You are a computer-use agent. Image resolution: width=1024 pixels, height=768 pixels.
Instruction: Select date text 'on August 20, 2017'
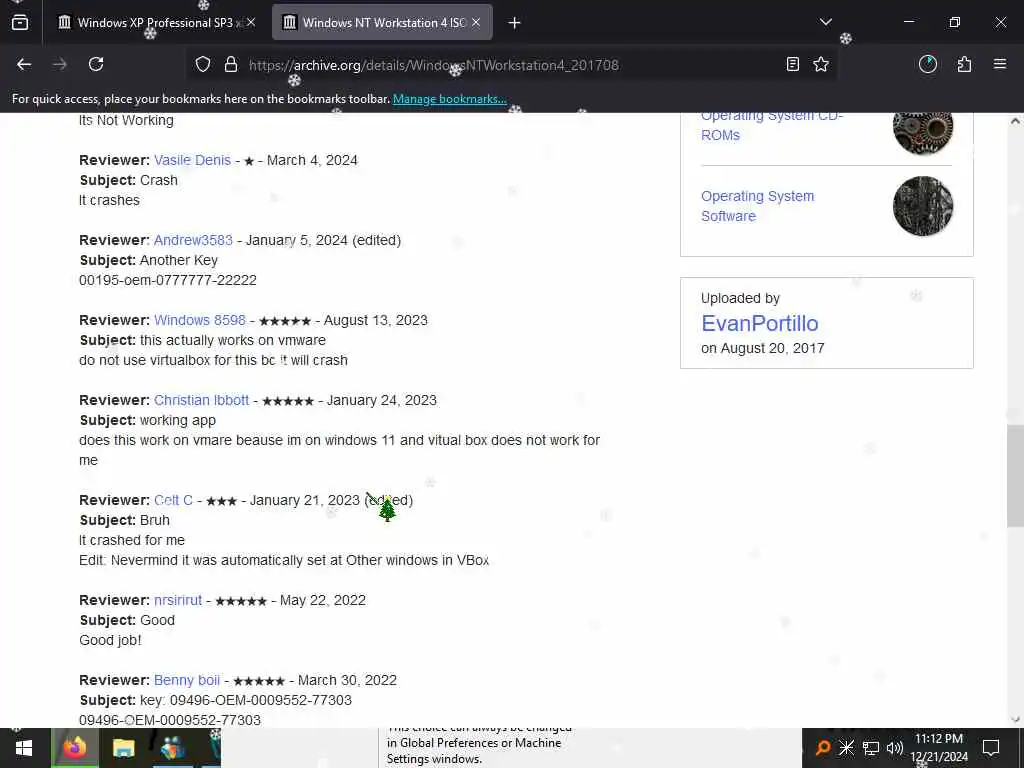(x=763, y=348)
